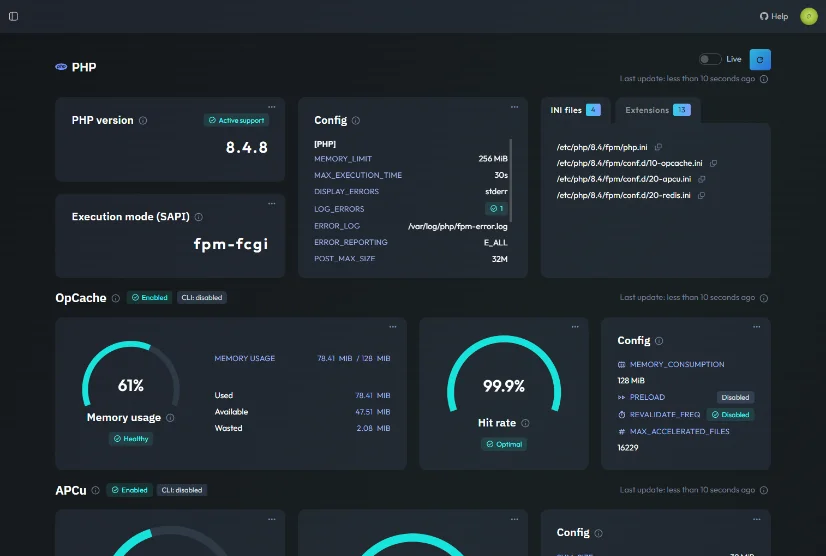Show Hit rate info icon
Screen dimensions: 826x556
click(x=525, y=423)
